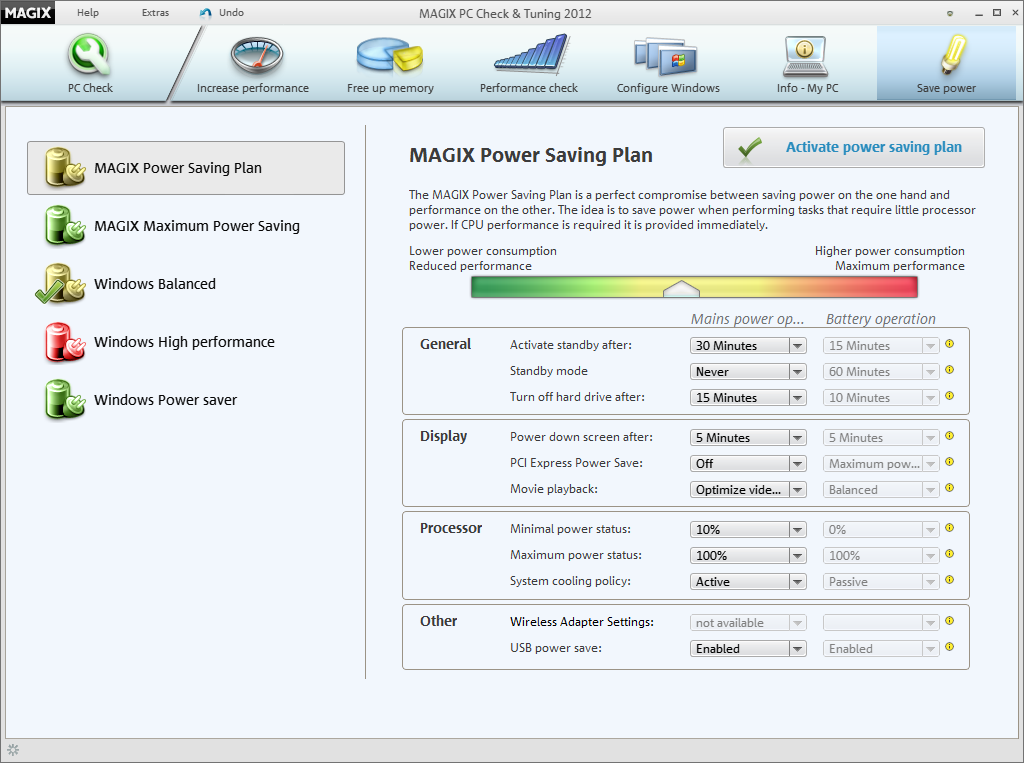
Task: Click the Windows Balanced battery icon
Action: tap(61, 284)
